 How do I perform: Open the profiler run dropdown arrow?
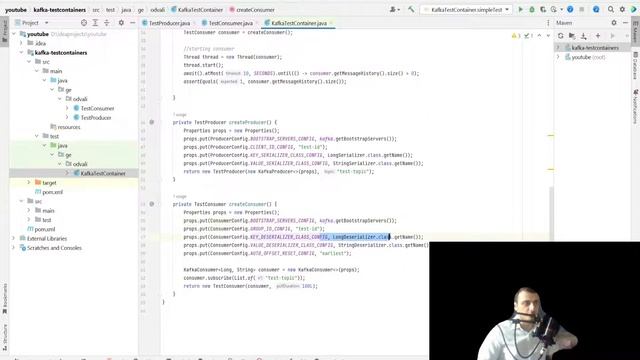pos(561,9)
